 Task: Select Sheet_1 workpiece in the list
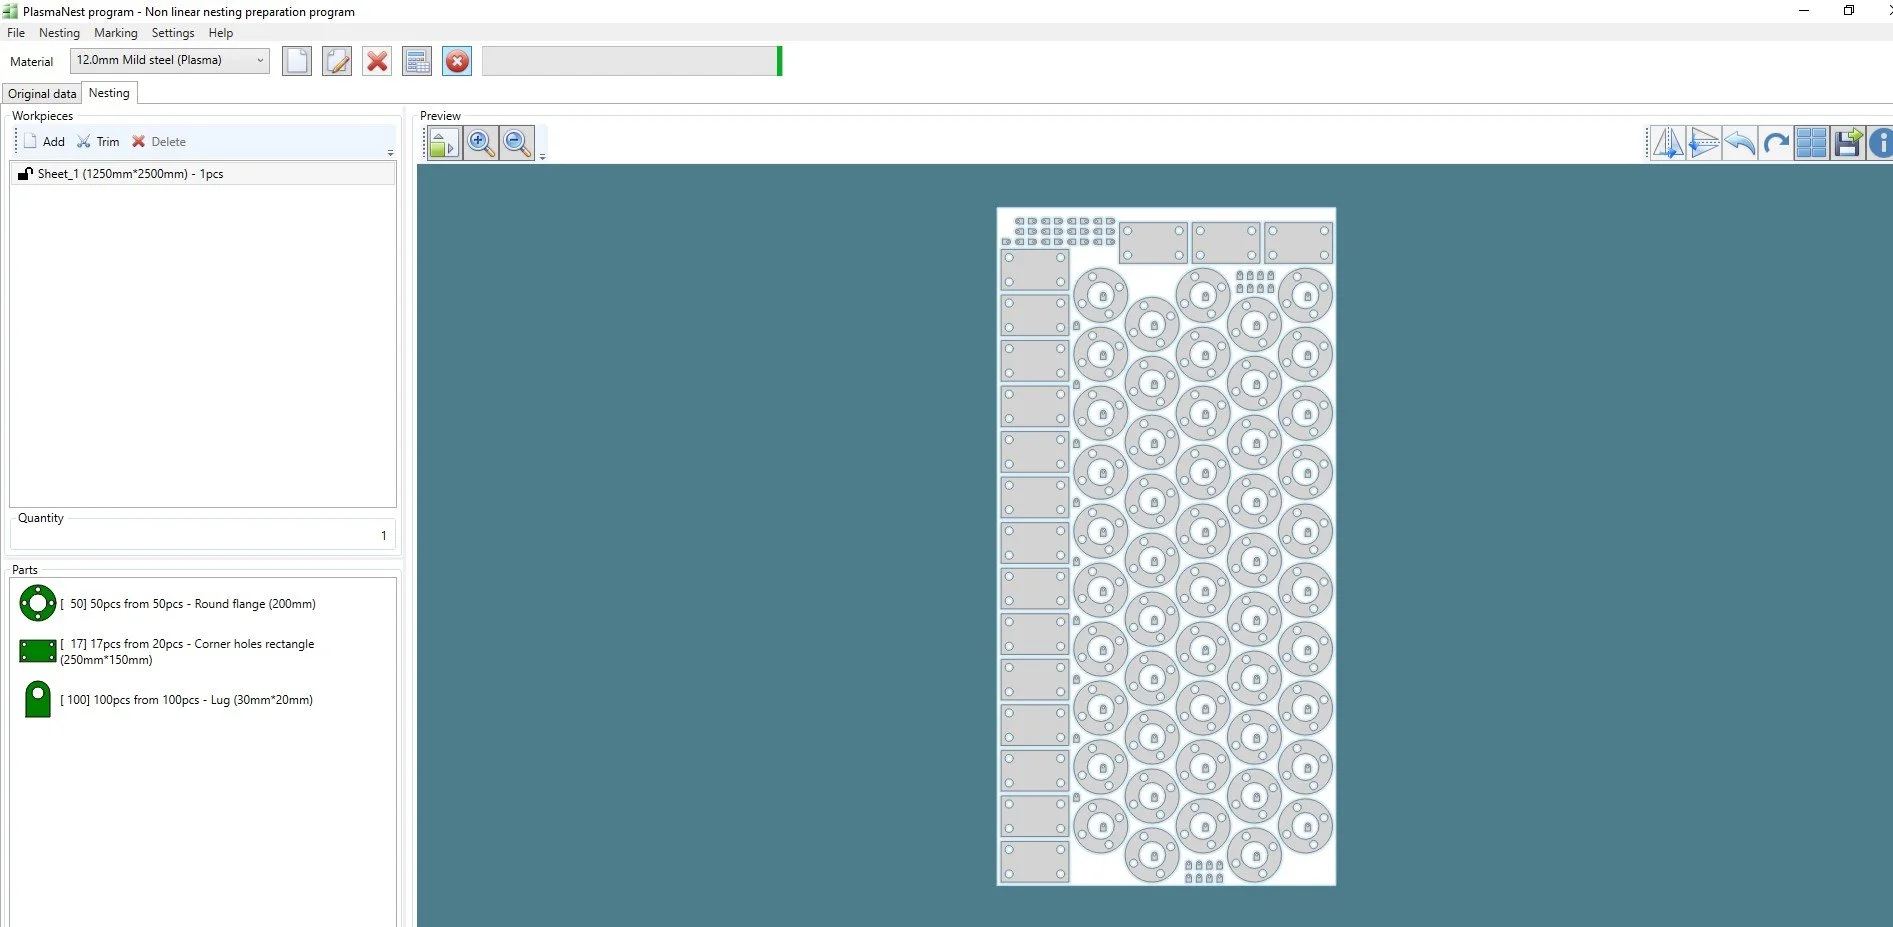click(130, 174)
